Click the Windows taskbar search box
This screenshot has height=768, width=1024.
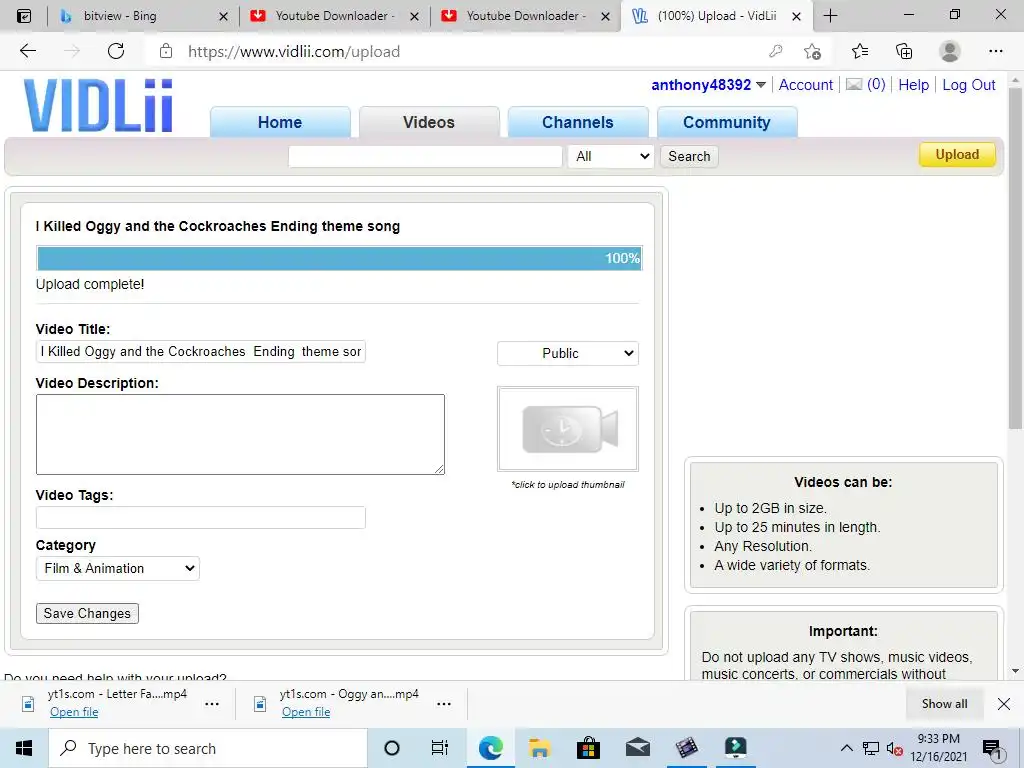pyautogui.click(x=208, y=748)
